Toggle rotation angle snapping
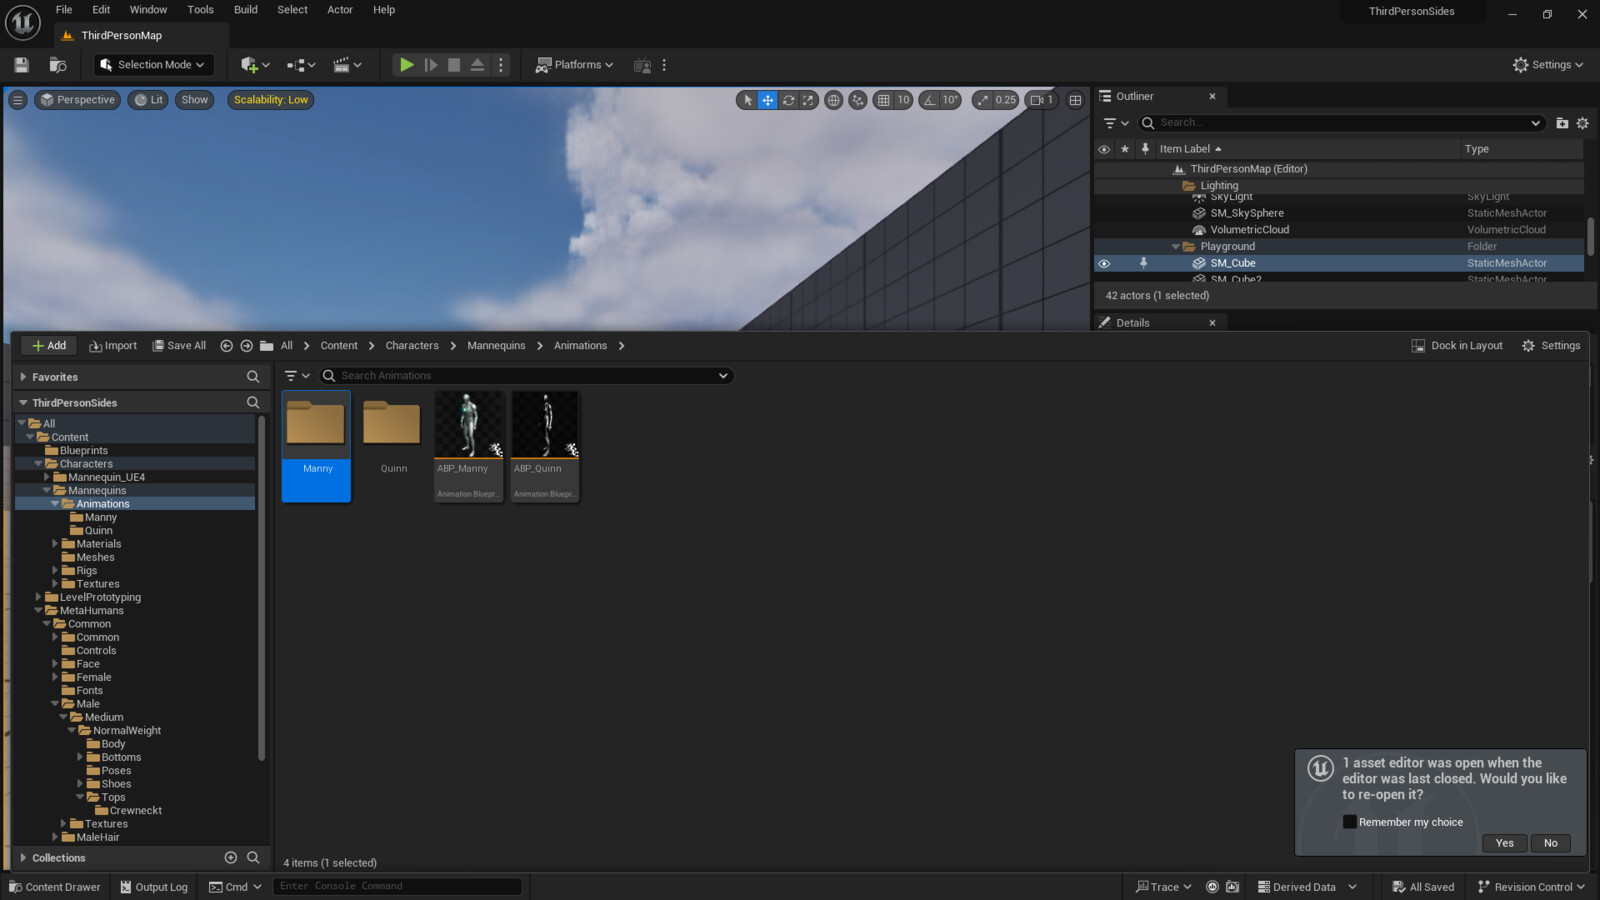The width and height of the screenshot is (1600, 900). (930, 100)
